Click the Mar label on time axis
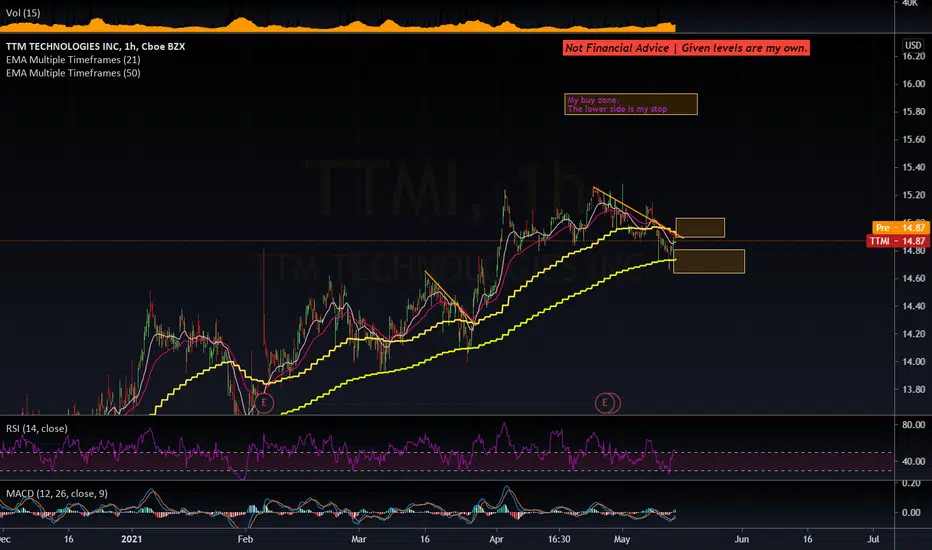 (x=358, y=539)
